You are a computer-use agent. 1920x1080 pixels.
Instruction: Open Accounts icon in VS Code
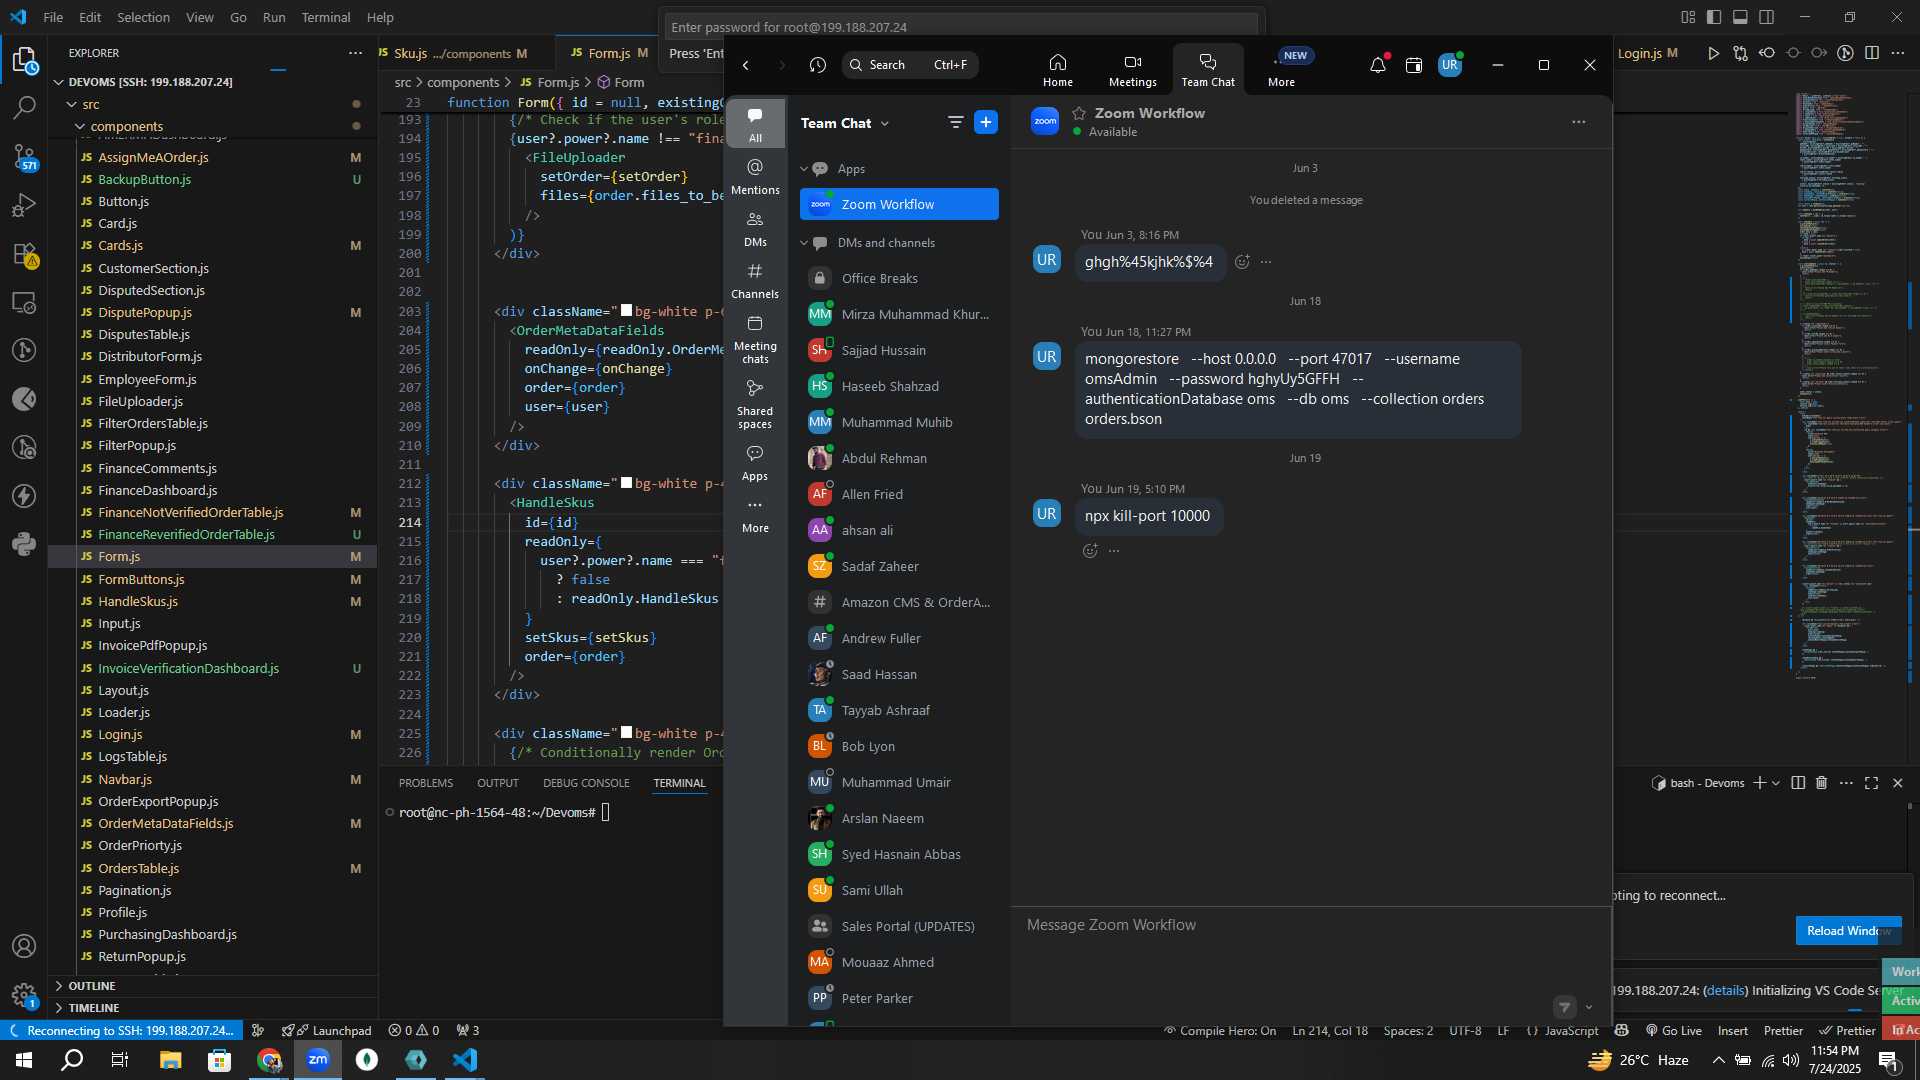pyautogui.click(x=24, y=946)
